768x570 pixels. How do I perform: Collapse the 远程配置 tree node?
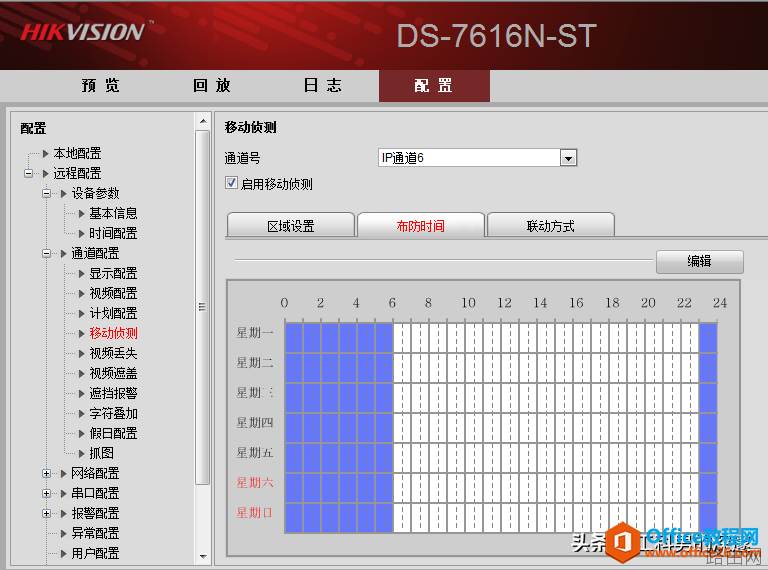click(28, 173)
